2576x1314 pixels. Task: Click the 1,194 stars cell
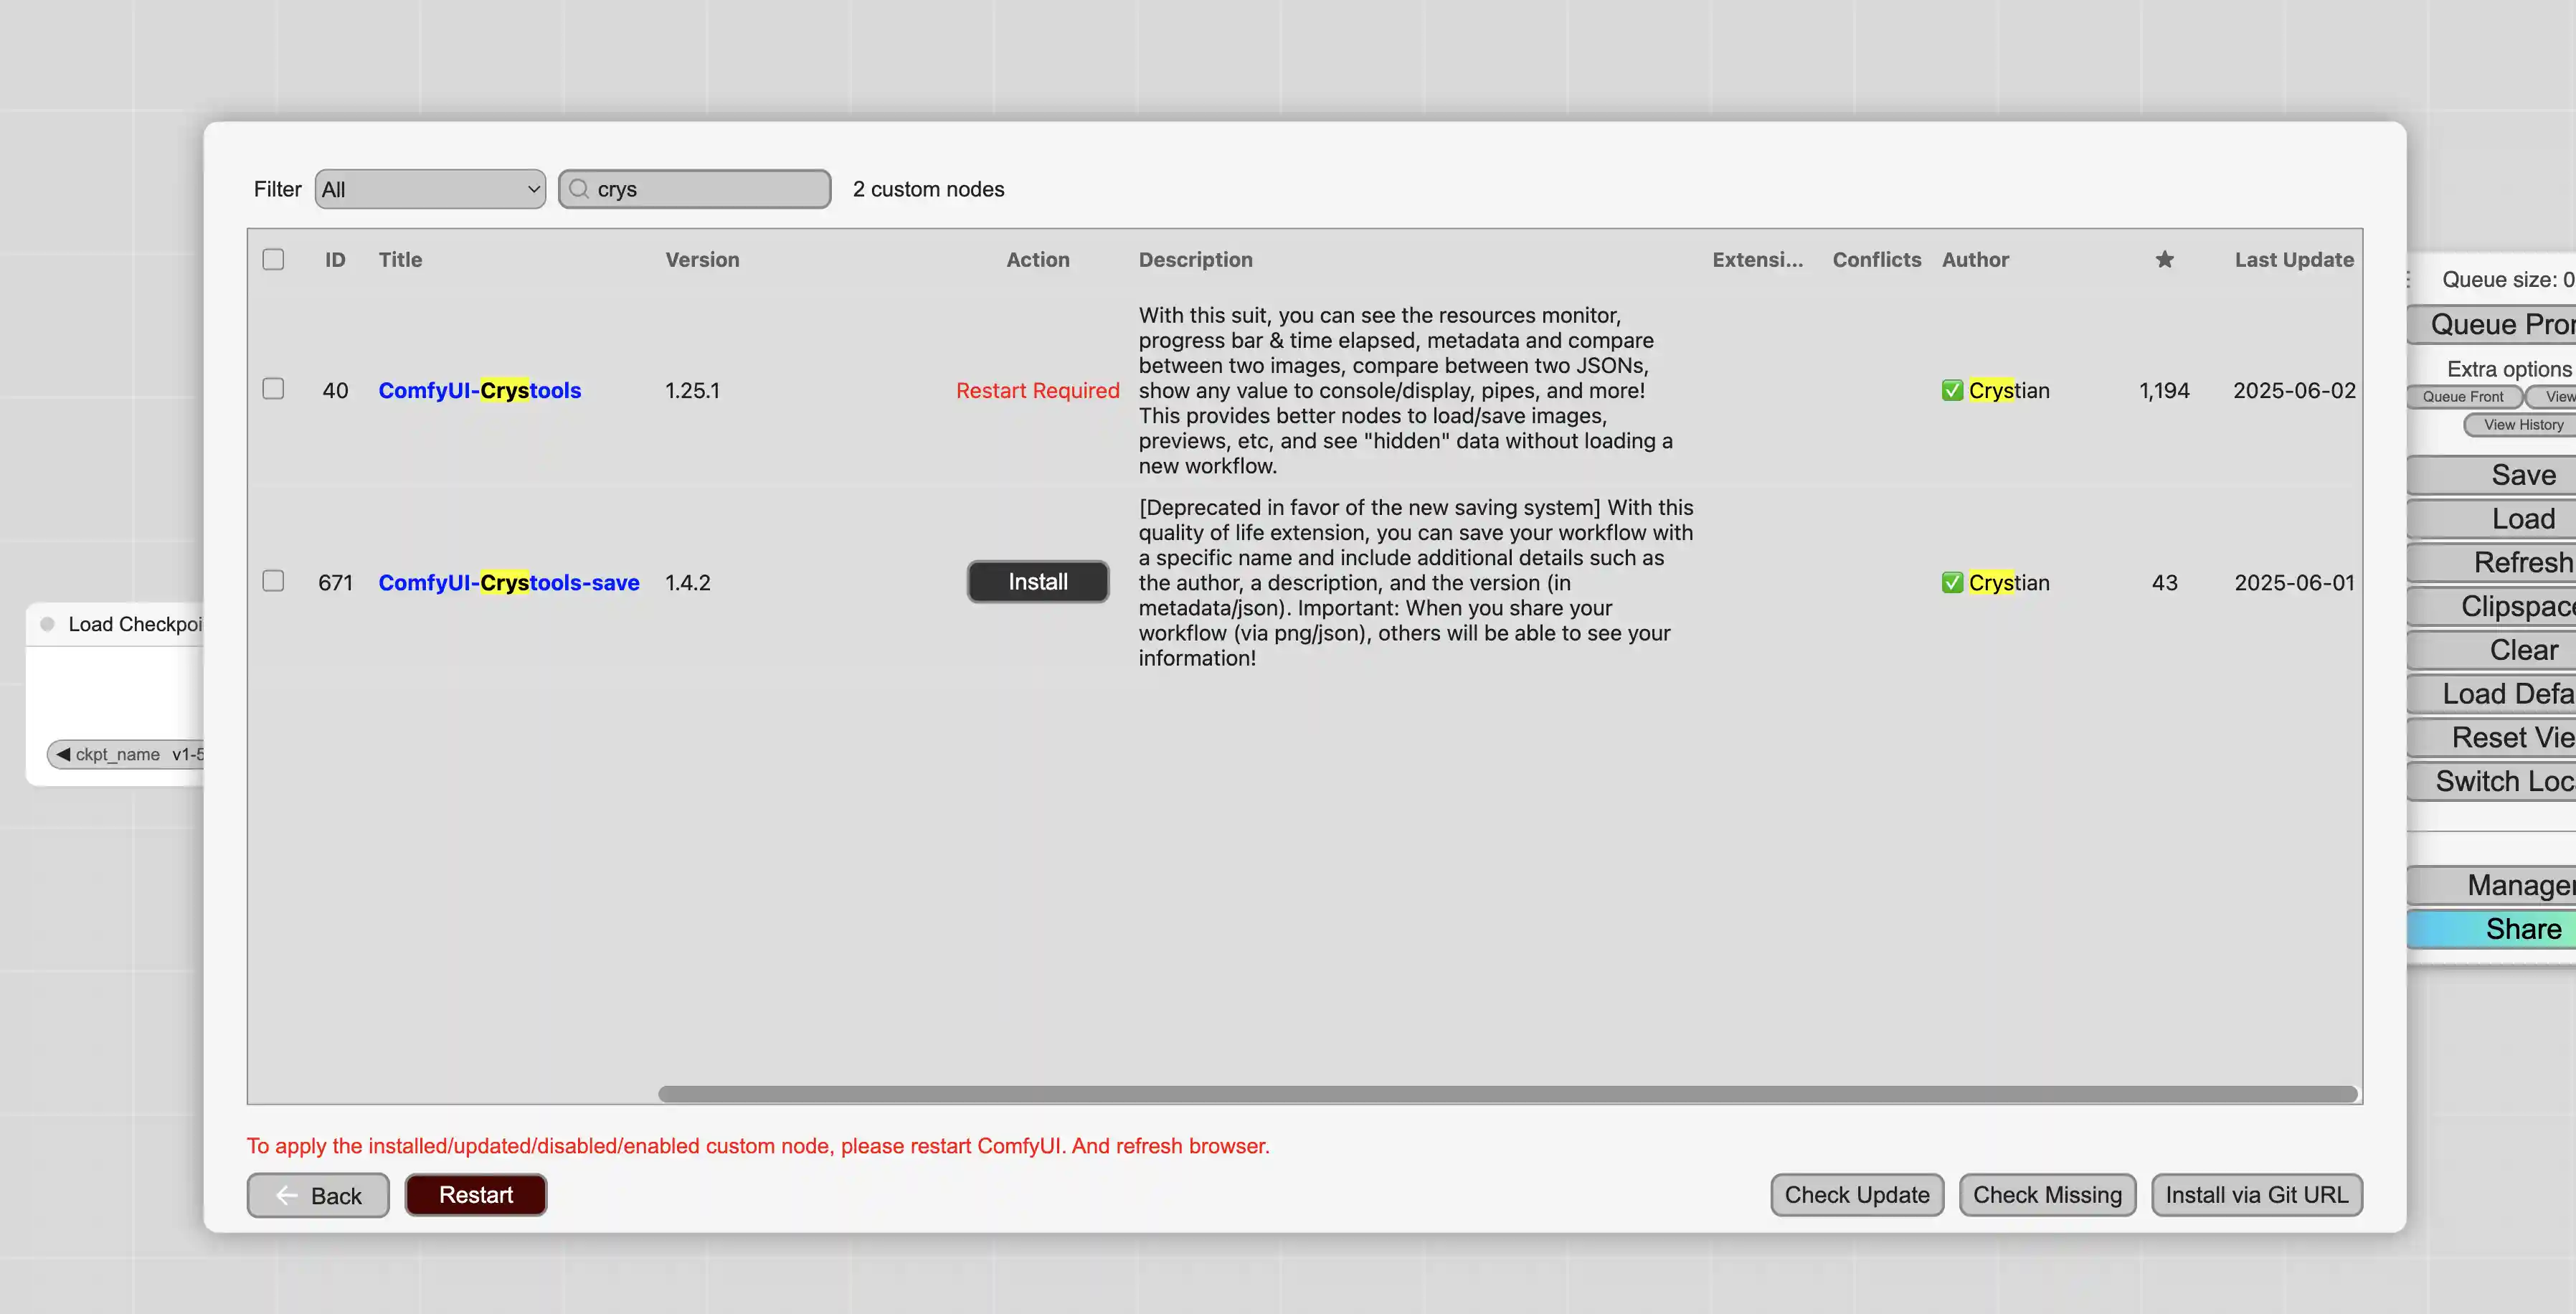(2164, 390)
